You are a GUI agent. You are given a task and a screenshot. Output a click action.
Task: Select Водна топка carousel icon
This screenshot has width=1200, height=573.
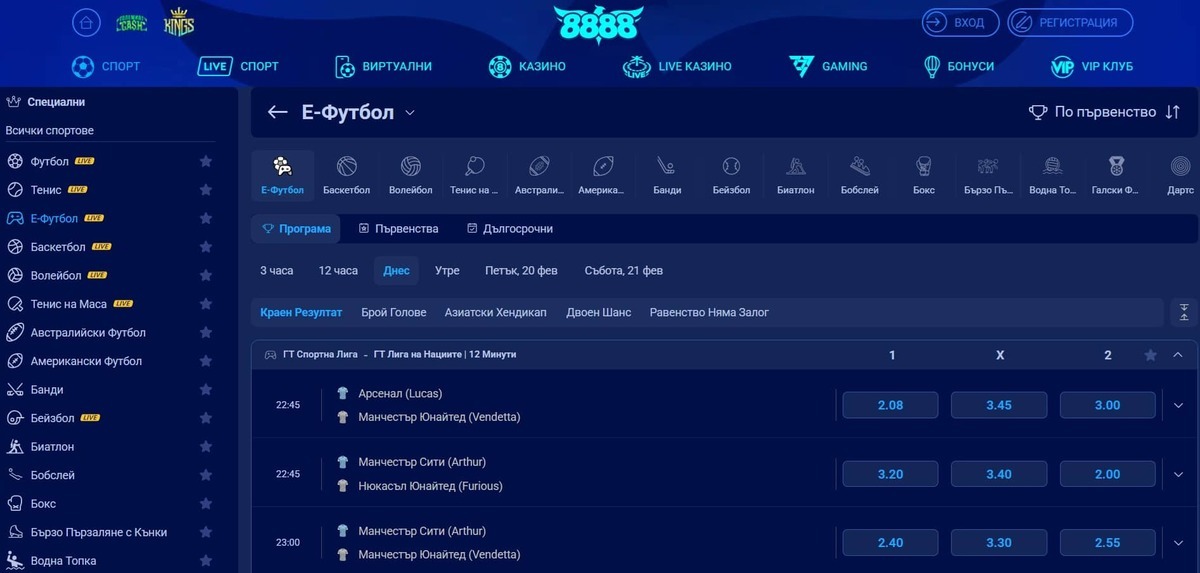coord(1051,176)
